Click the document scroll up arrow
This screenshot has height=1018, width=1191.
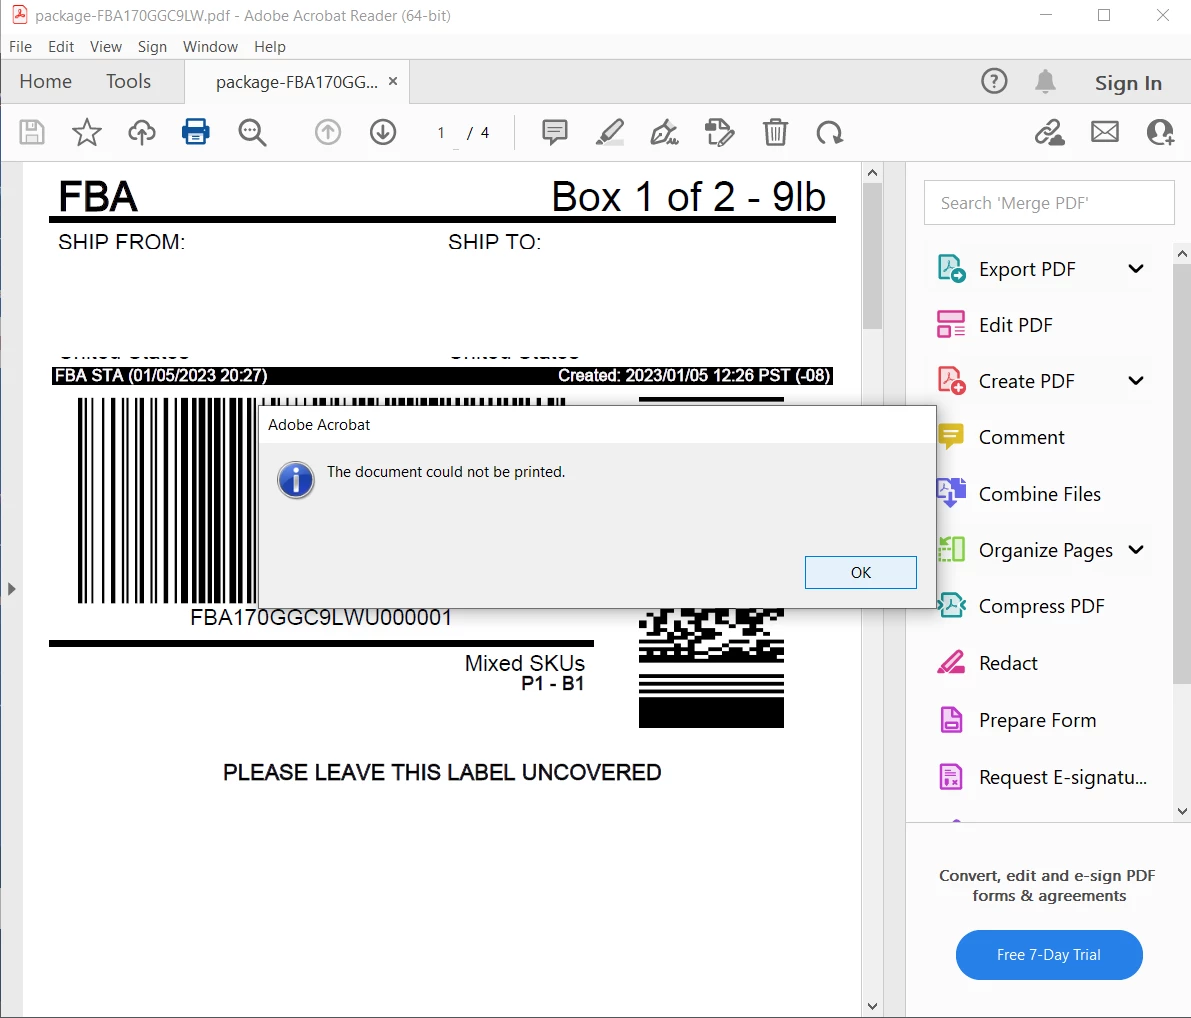[872, 172]
